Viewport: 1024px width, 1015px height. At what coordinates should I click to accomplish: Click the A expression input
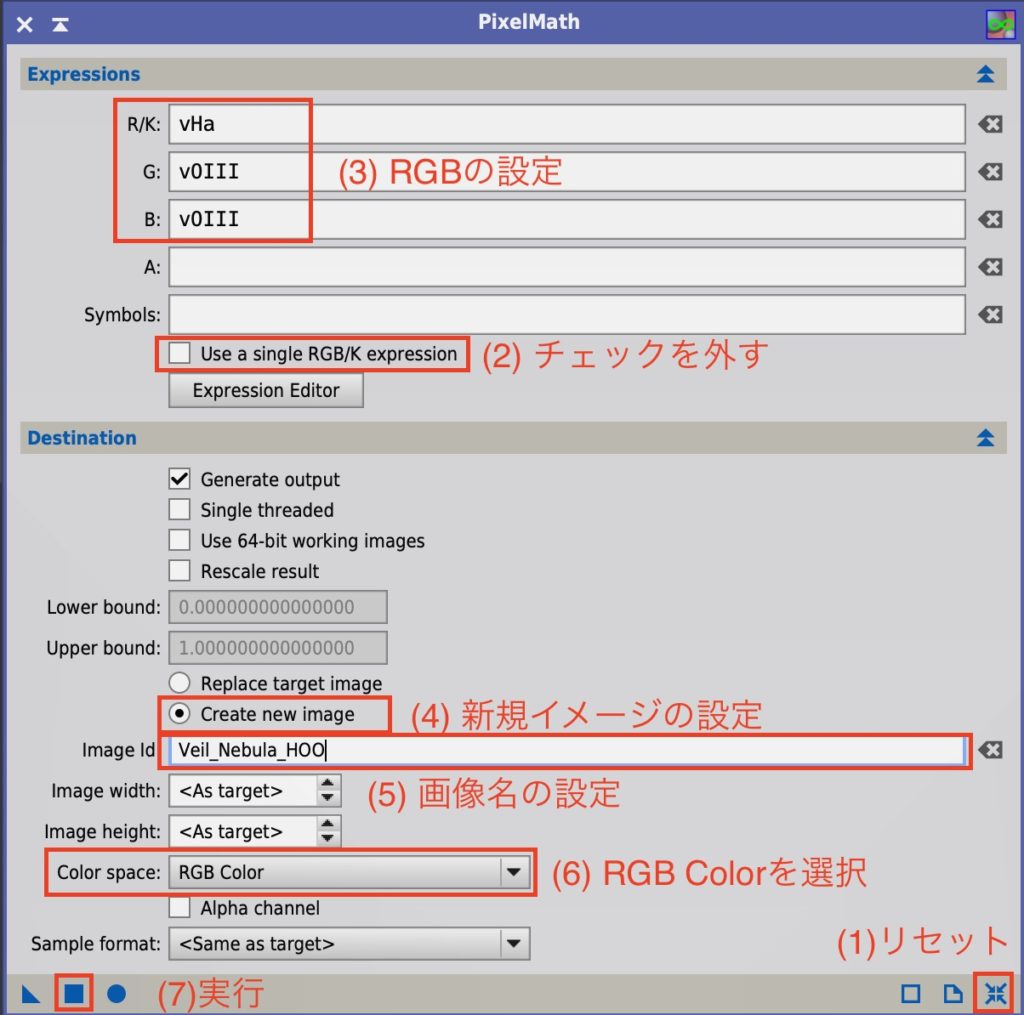coord(567,267)
